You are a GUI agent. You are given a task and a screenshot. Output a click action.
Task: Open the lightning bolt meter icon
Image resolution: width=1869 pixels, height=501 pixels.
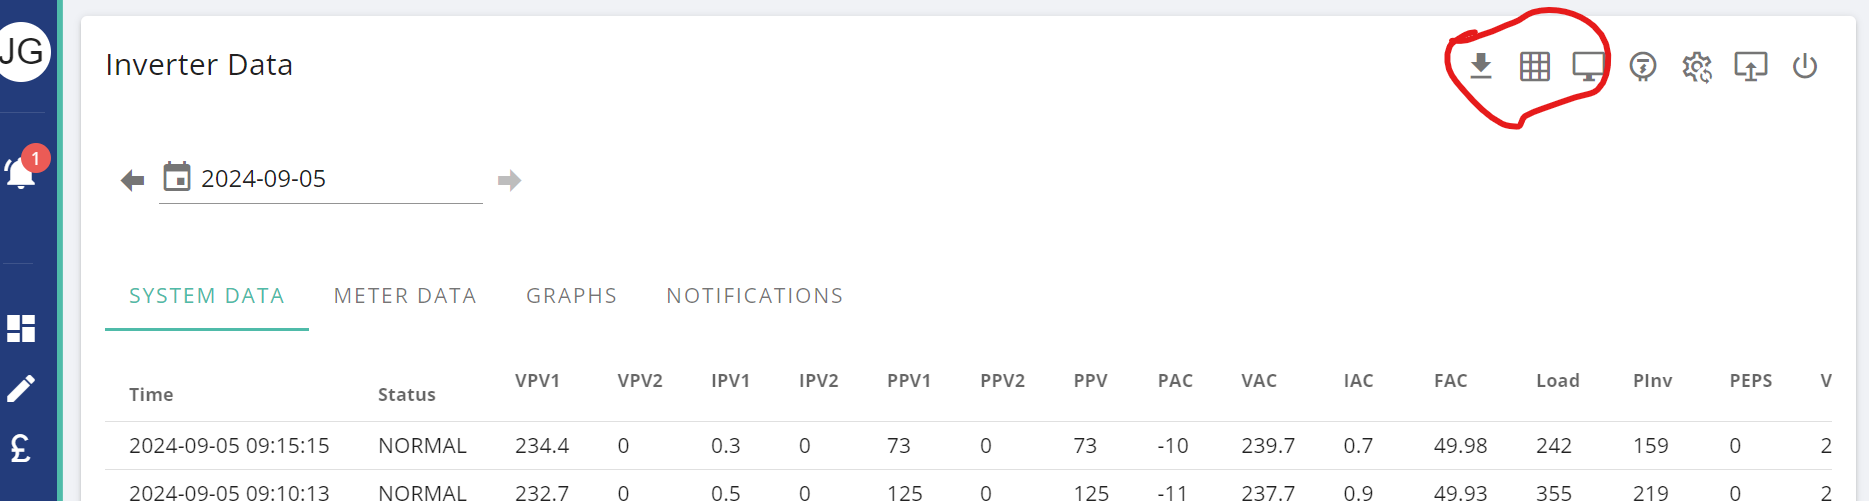tap(1643, 67)
